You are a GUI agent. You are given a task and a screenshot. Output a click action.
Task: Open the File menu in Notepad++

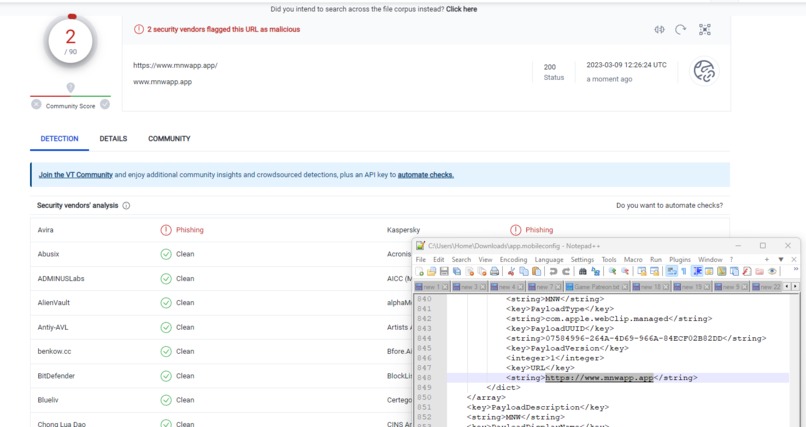pyautogui.click(x=420, y=259)
